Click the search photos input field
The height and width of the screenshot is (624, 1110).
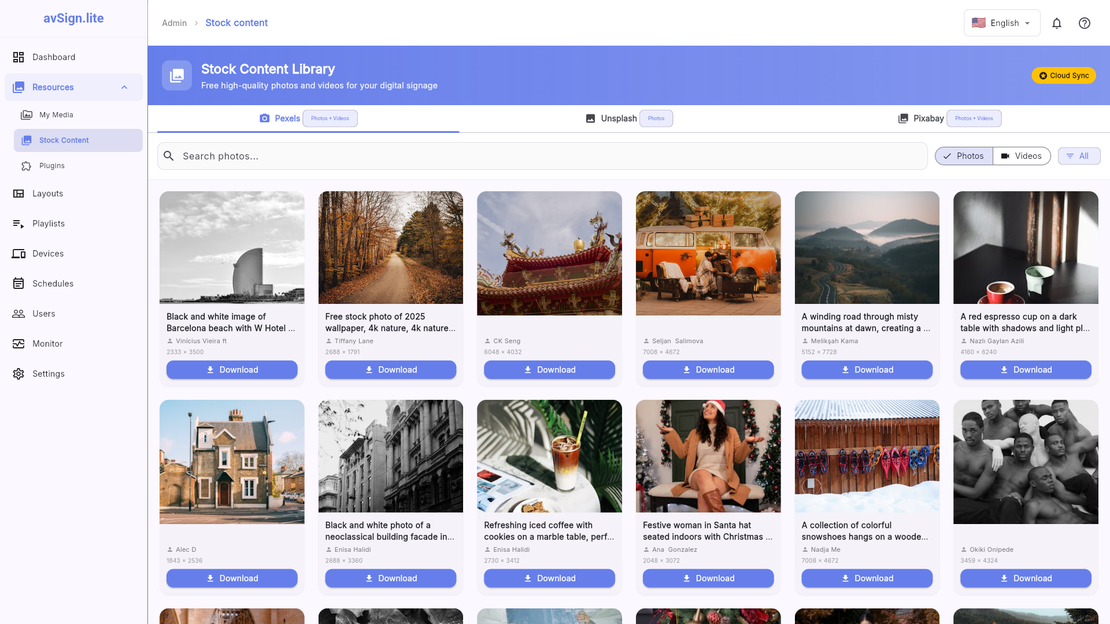540,156
